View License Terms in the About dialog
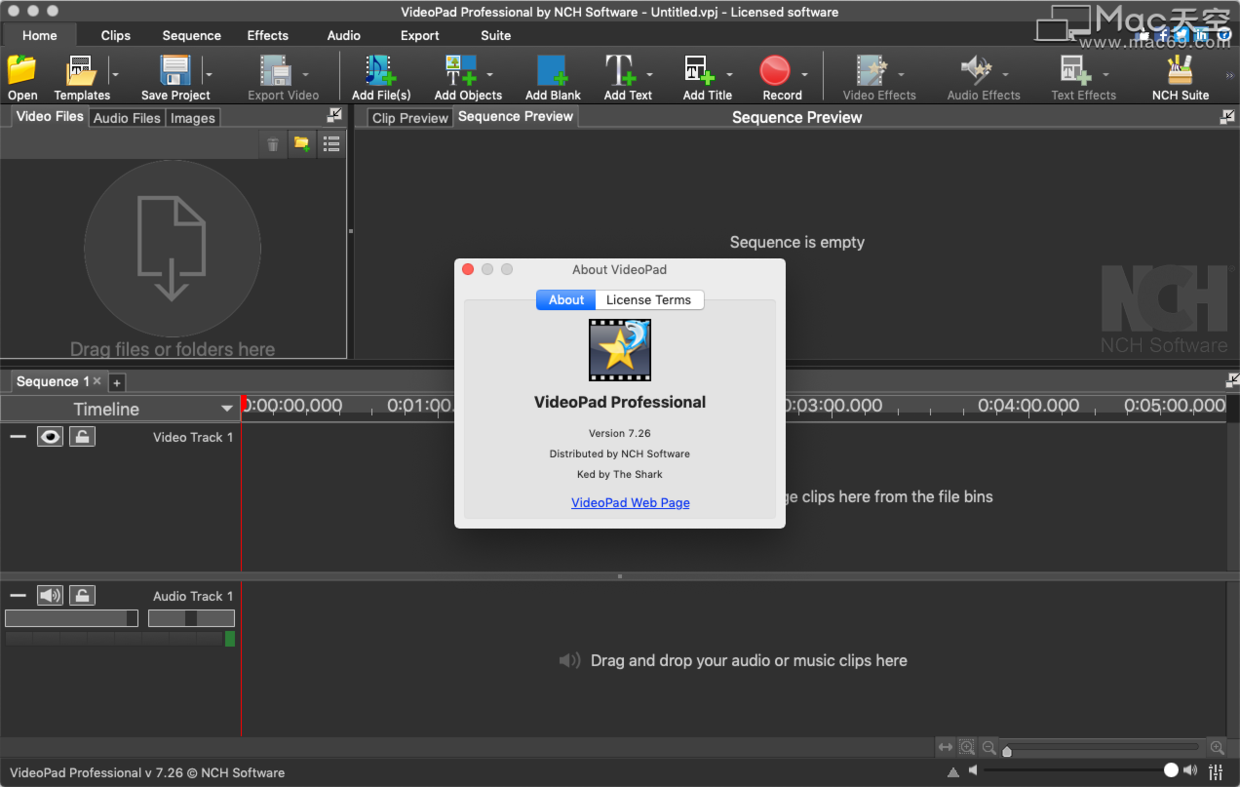 (x=649, y=300)
